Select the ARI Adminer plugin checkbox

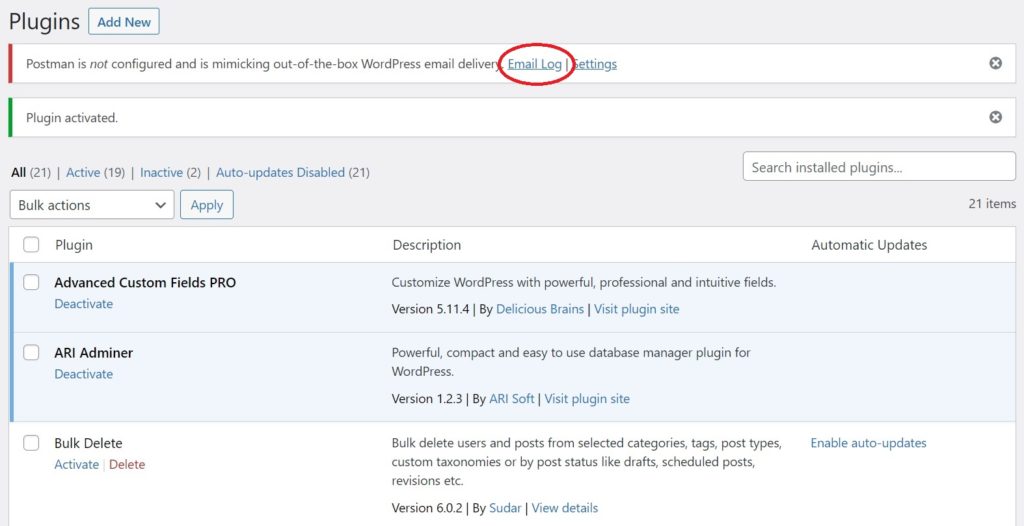point(31,353)
